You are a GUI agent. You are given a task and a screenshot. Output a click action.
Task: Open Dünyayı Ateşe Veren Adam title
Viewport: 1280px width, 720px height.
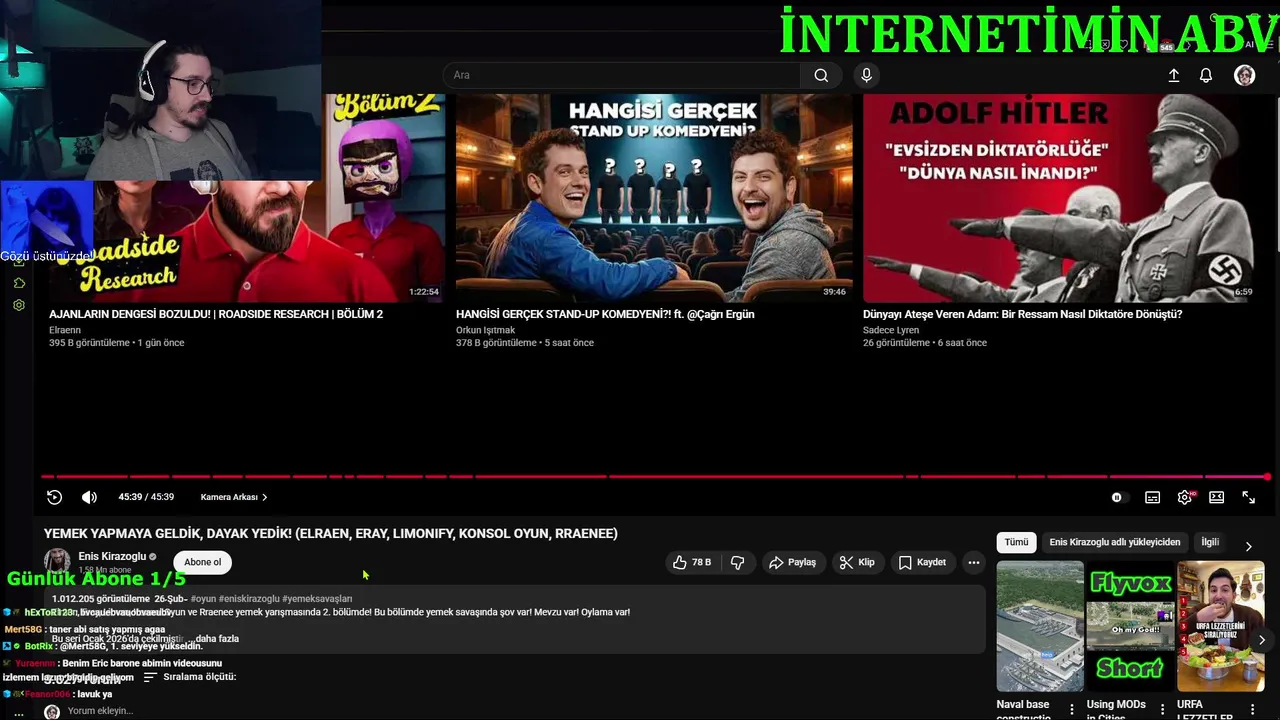1022,314
